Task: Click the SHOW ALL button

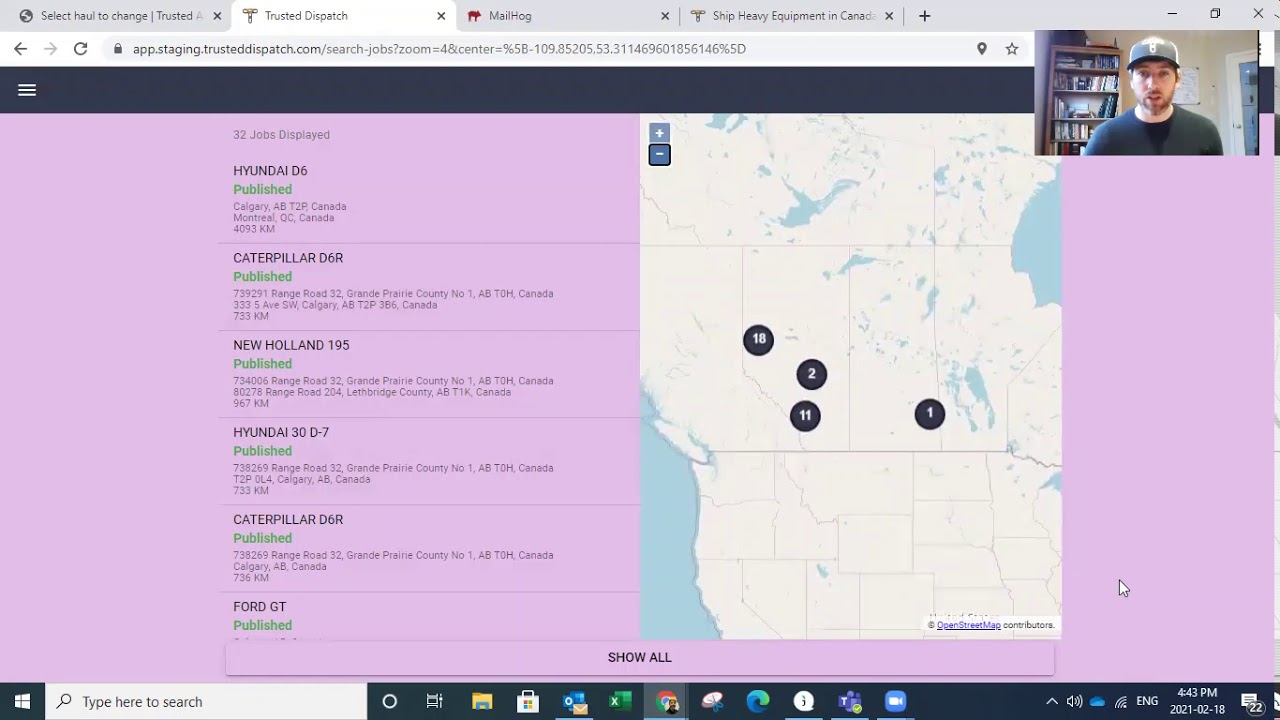Action: [640, 658]
